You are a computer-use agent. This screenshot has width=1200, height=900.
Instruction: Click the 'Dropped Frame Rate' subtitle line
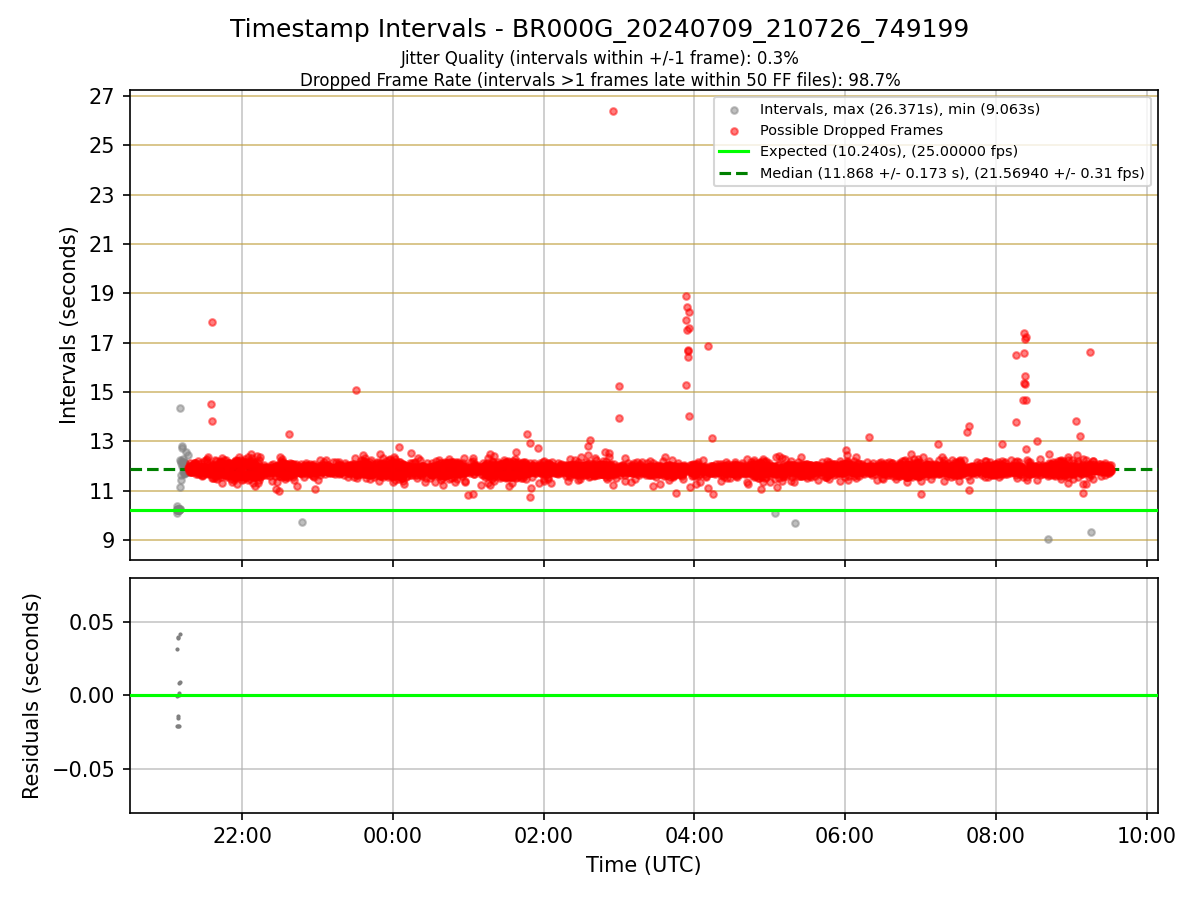point(599,80)
